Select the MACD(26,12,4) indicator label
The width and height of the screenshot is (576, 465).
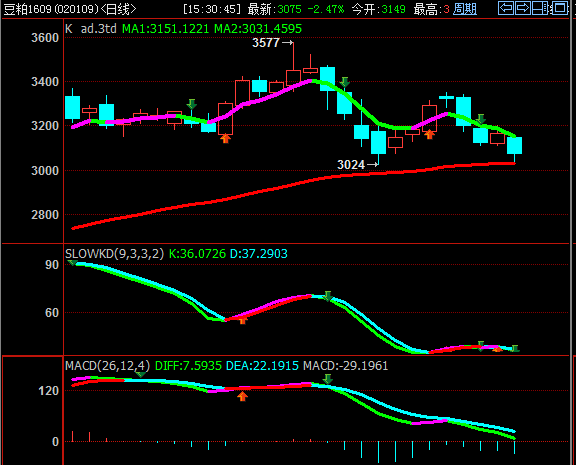[108, 366]
